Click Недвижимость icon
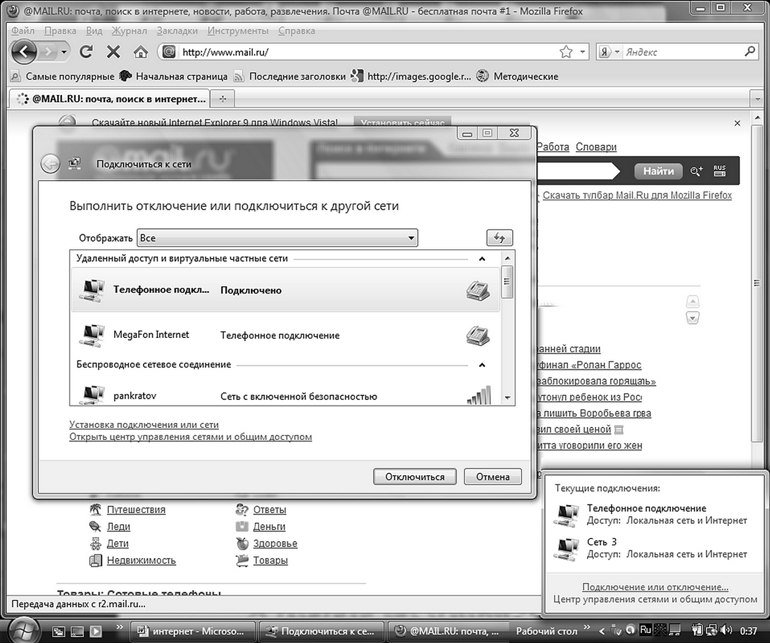This screenshot has height=643, width=770. [x=95, y=560]
